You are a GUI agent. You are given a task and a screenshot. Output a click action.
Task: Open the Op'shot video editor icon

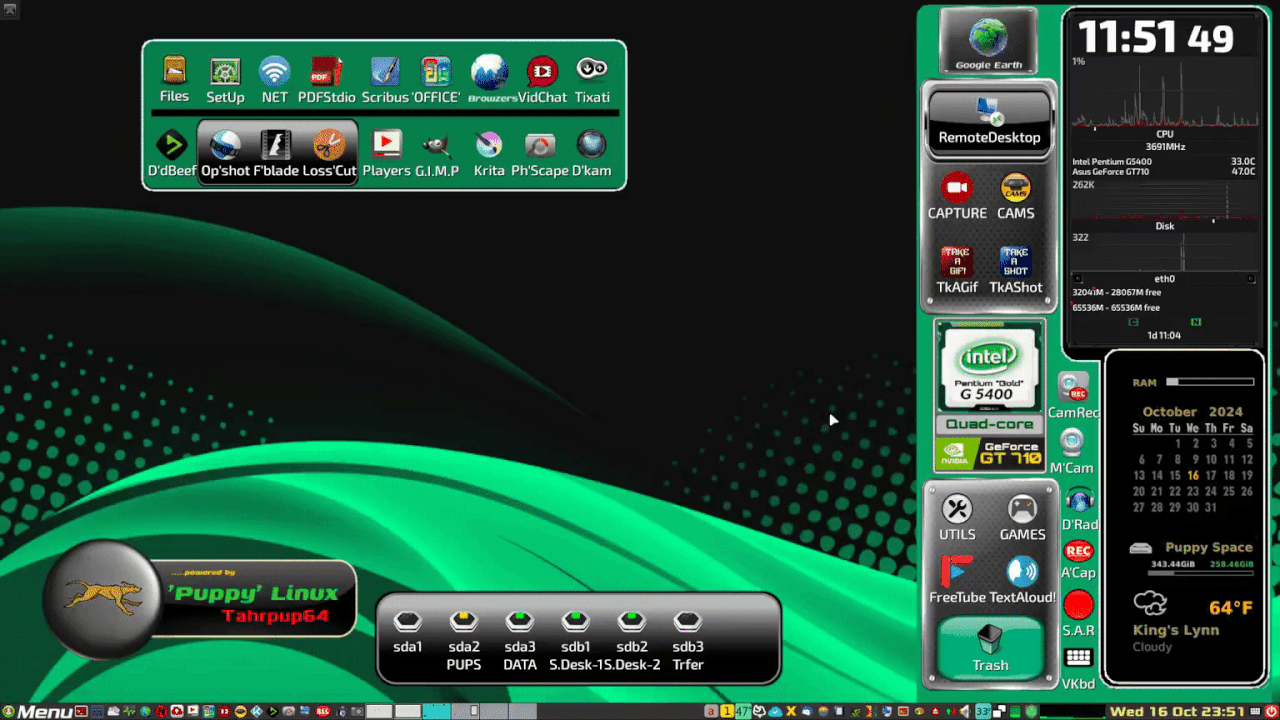(x=225, y=145)
